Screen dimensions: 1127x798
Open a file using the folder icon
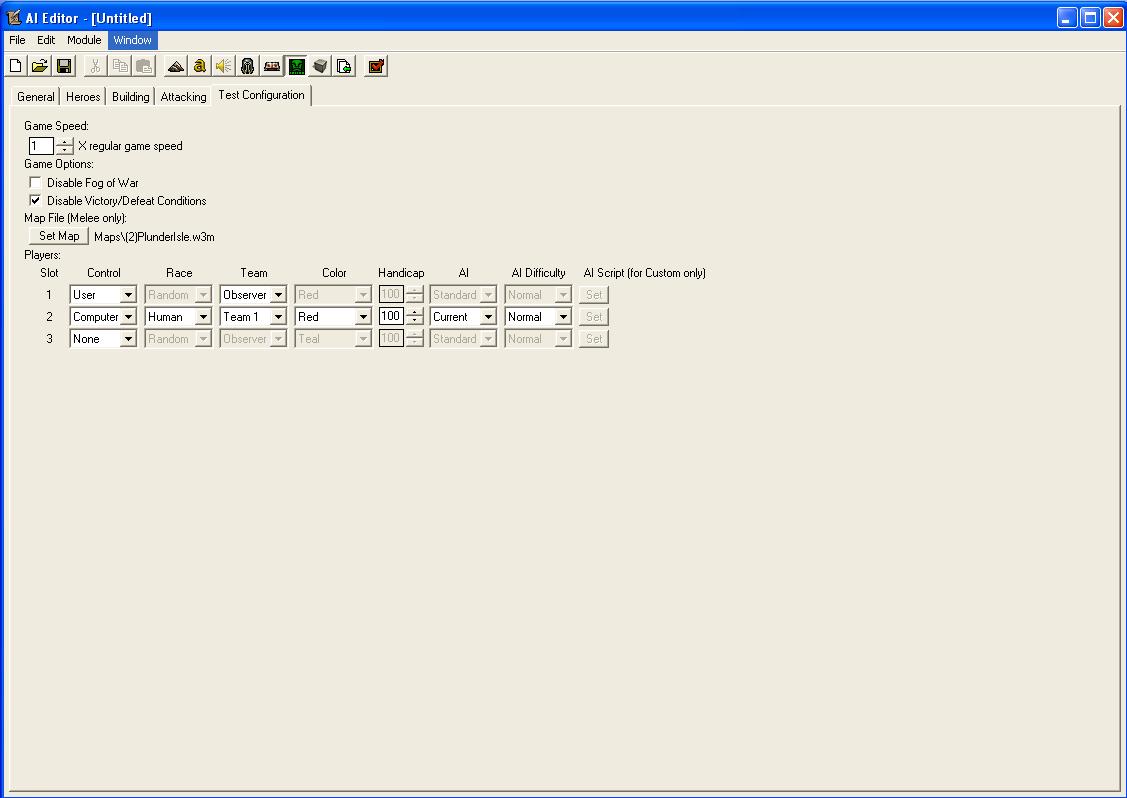click(40, 66)
